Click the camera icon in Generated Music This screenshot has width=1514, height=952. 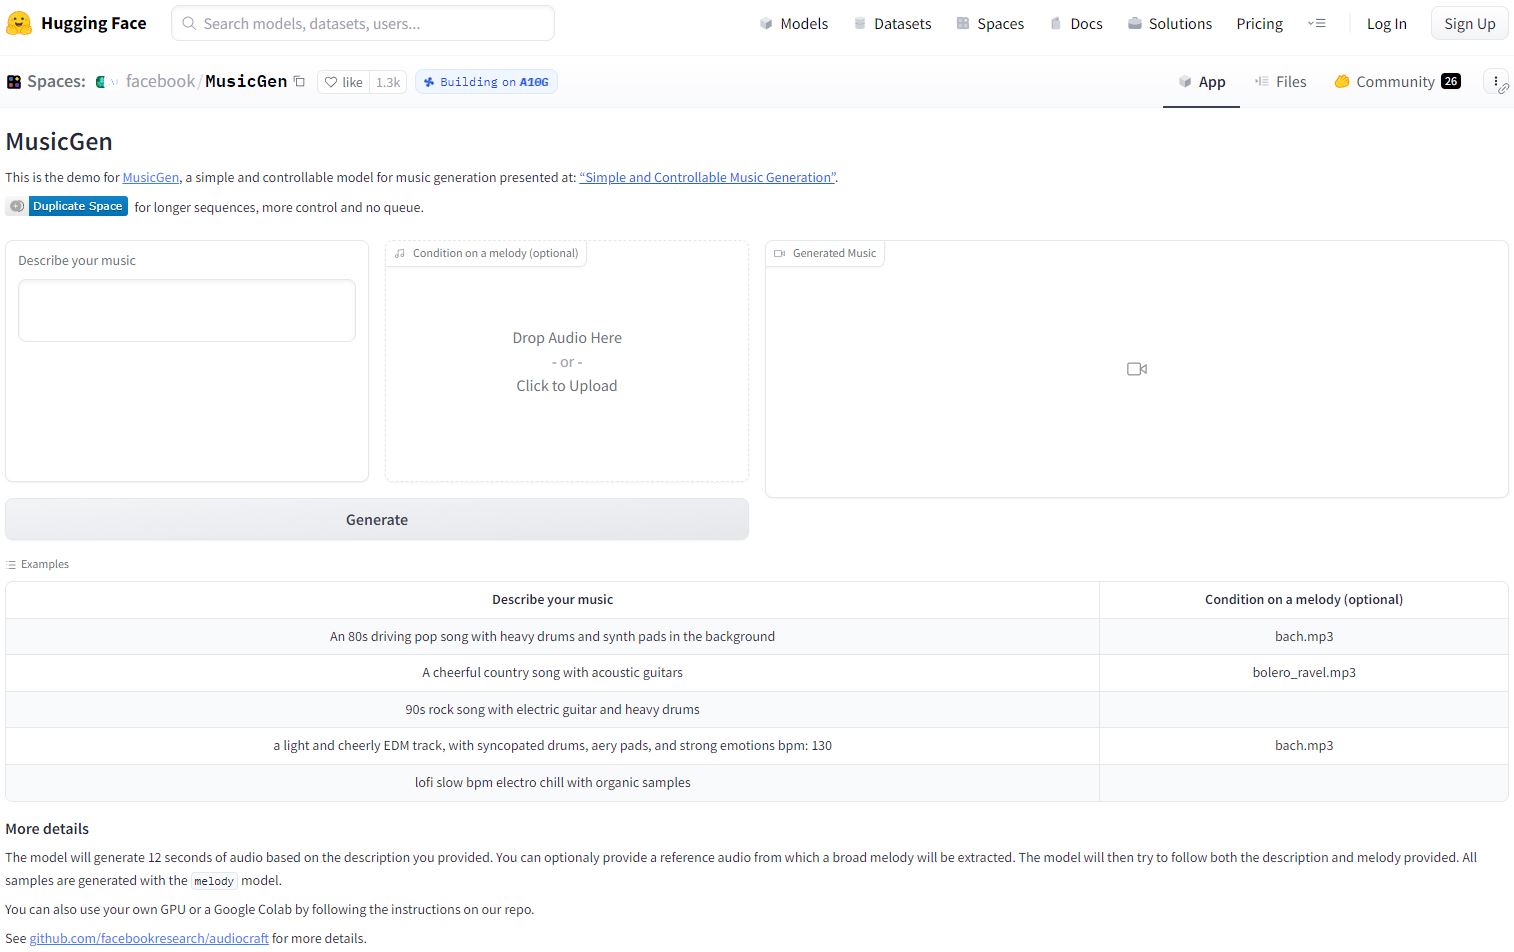tap(1137, 369)
